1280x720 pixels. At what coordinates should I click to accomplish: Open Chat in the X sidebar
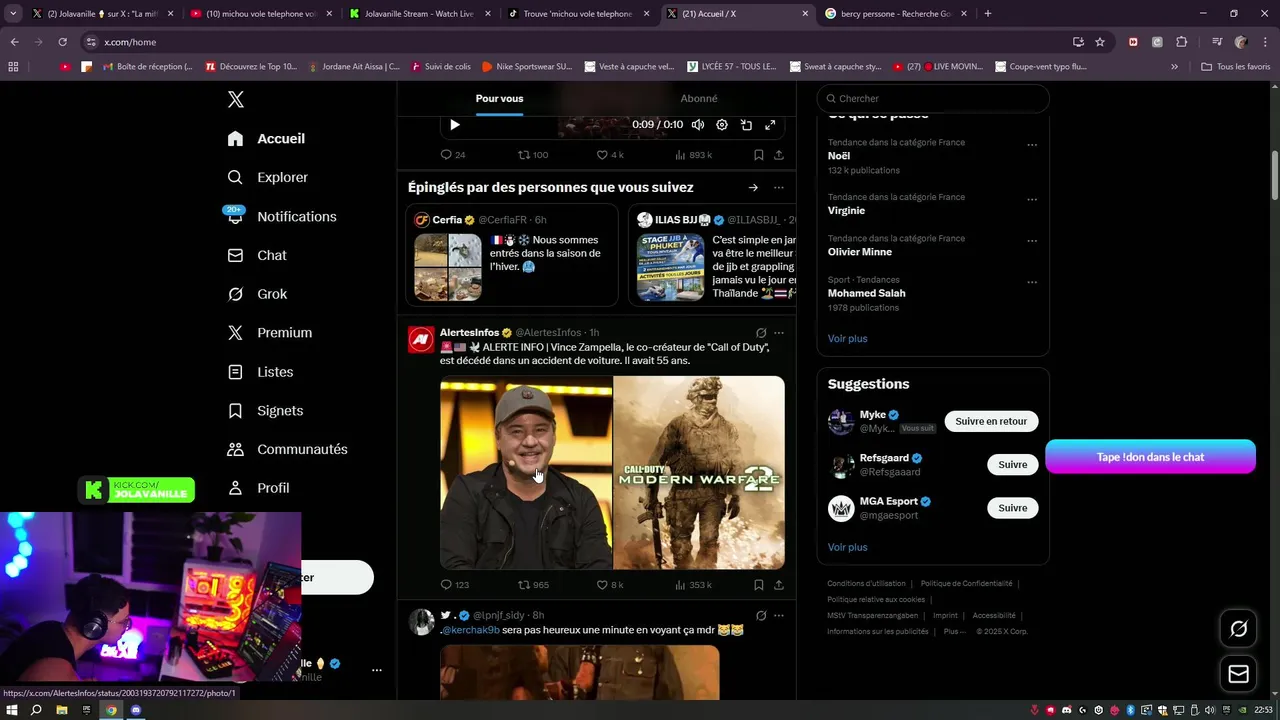[257, 255]
